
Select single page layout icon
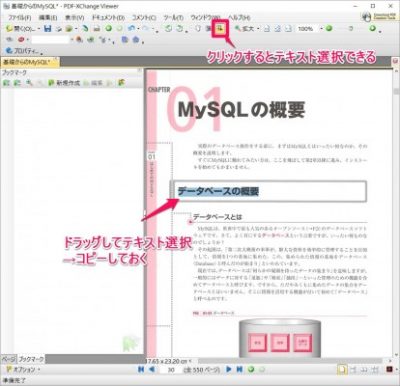(x=342, y=370)
